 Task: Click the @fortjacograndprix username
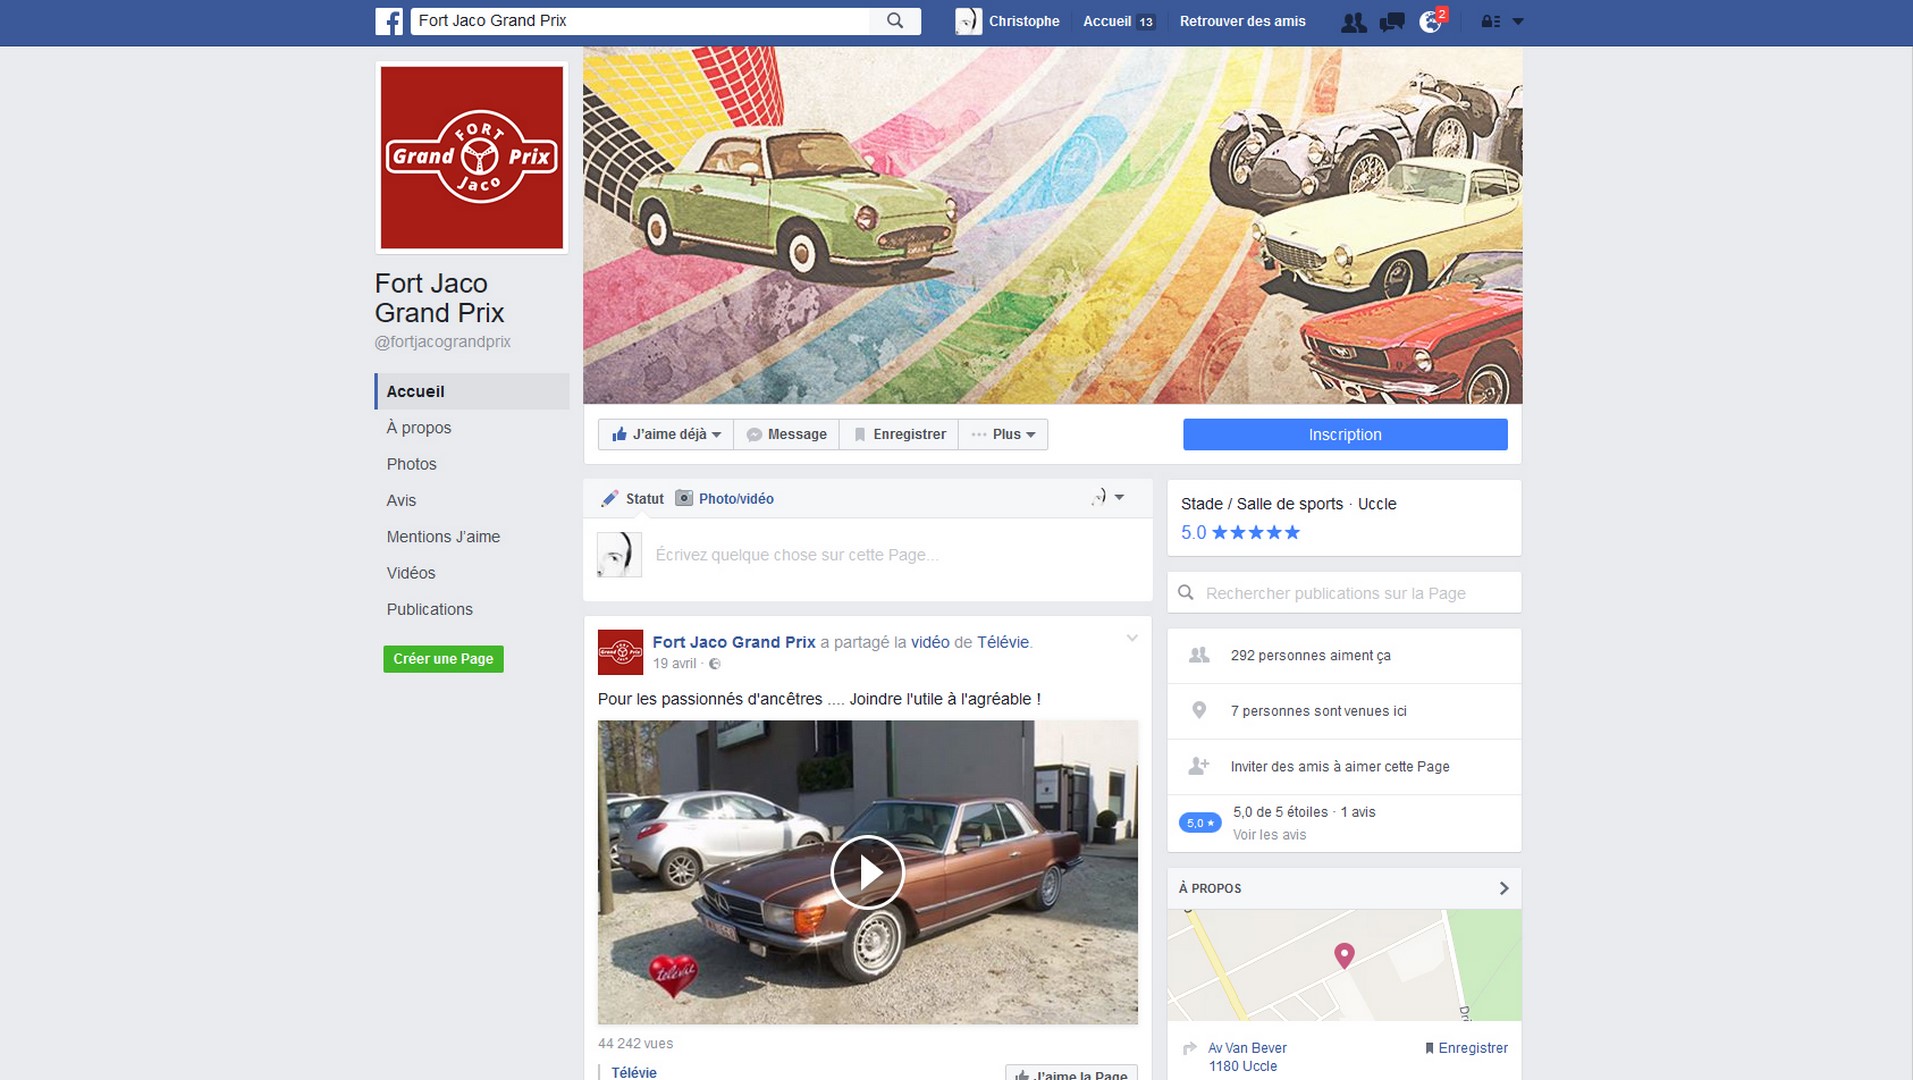(442, 342)
